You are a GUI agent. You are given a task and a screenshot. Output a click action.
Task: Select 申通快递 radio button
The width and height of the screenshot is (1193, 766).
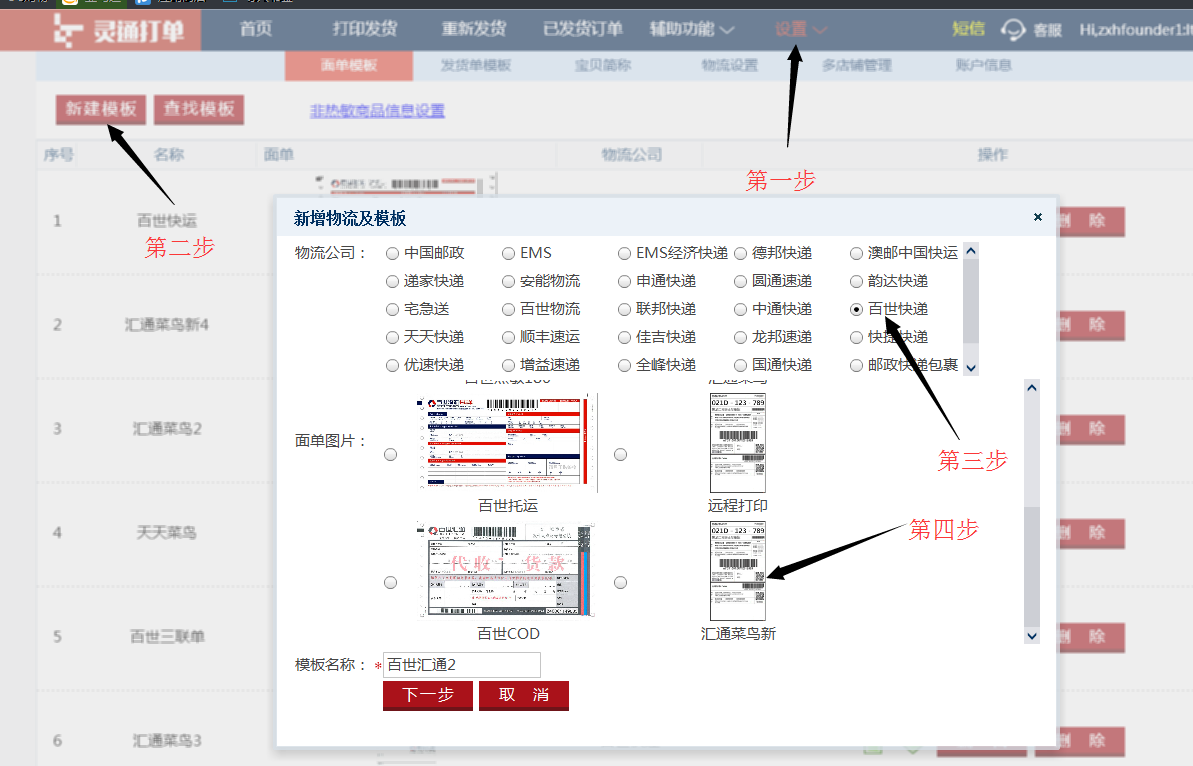tap(624, 281)
